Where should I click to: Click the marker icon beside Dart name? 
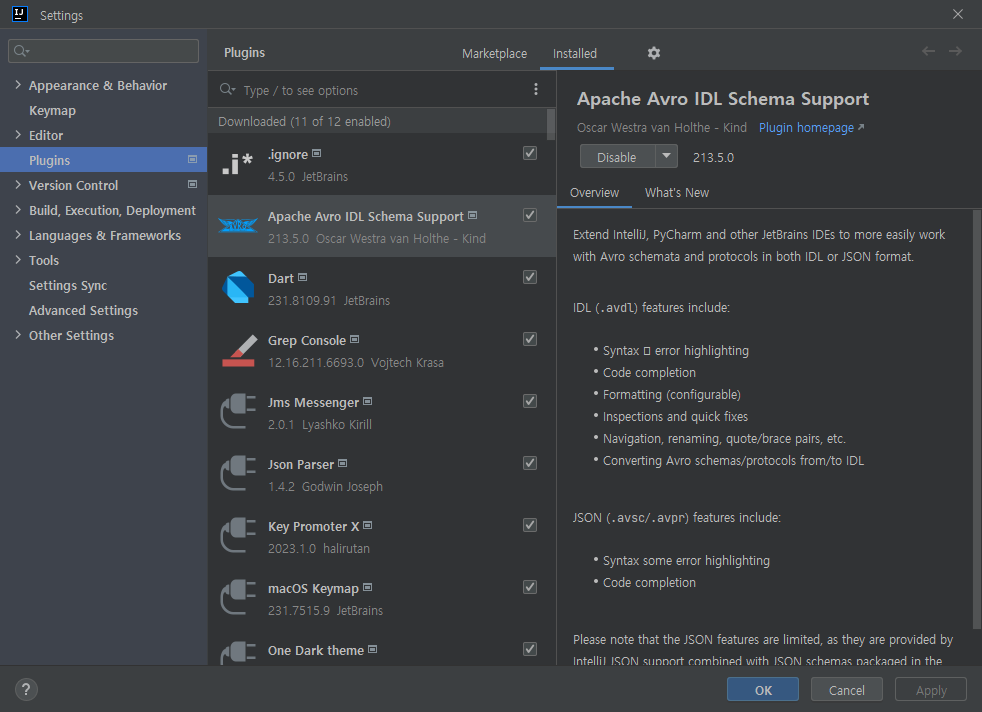(302, 277)
